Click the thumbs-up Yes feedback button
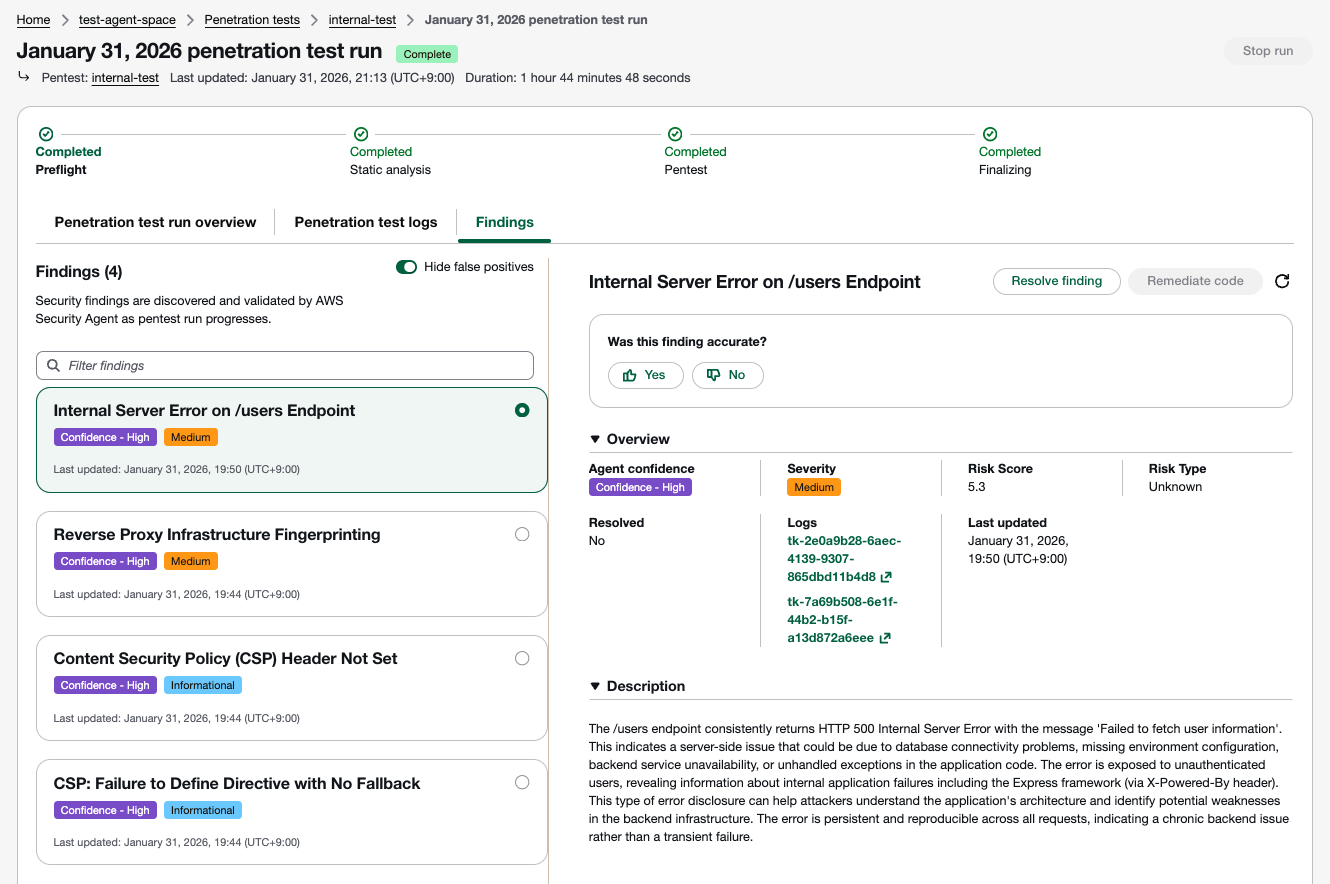This screenshot has width=1330, height=884. pyautogui.click(x=645, y=375)
